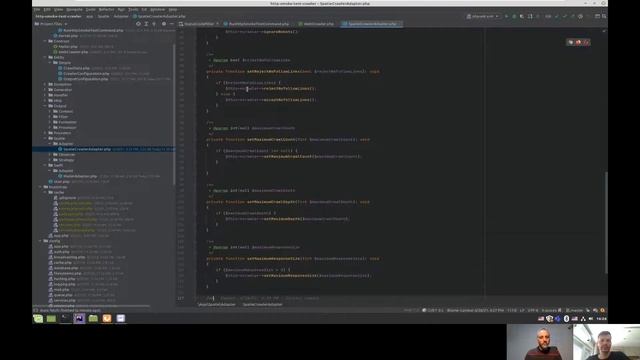Click the Debug bug icon in toolbar
This screenshot has width=640, height=360.
pos(514,16)
